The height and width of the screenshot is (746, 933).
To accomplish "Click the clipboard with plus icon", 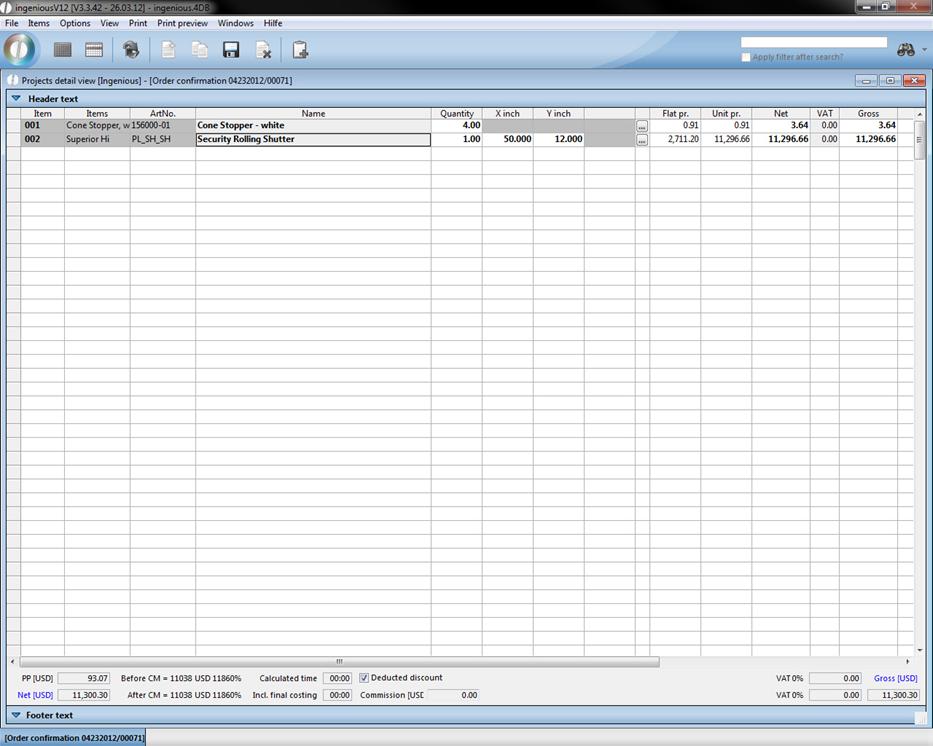I will coord(300,49).
